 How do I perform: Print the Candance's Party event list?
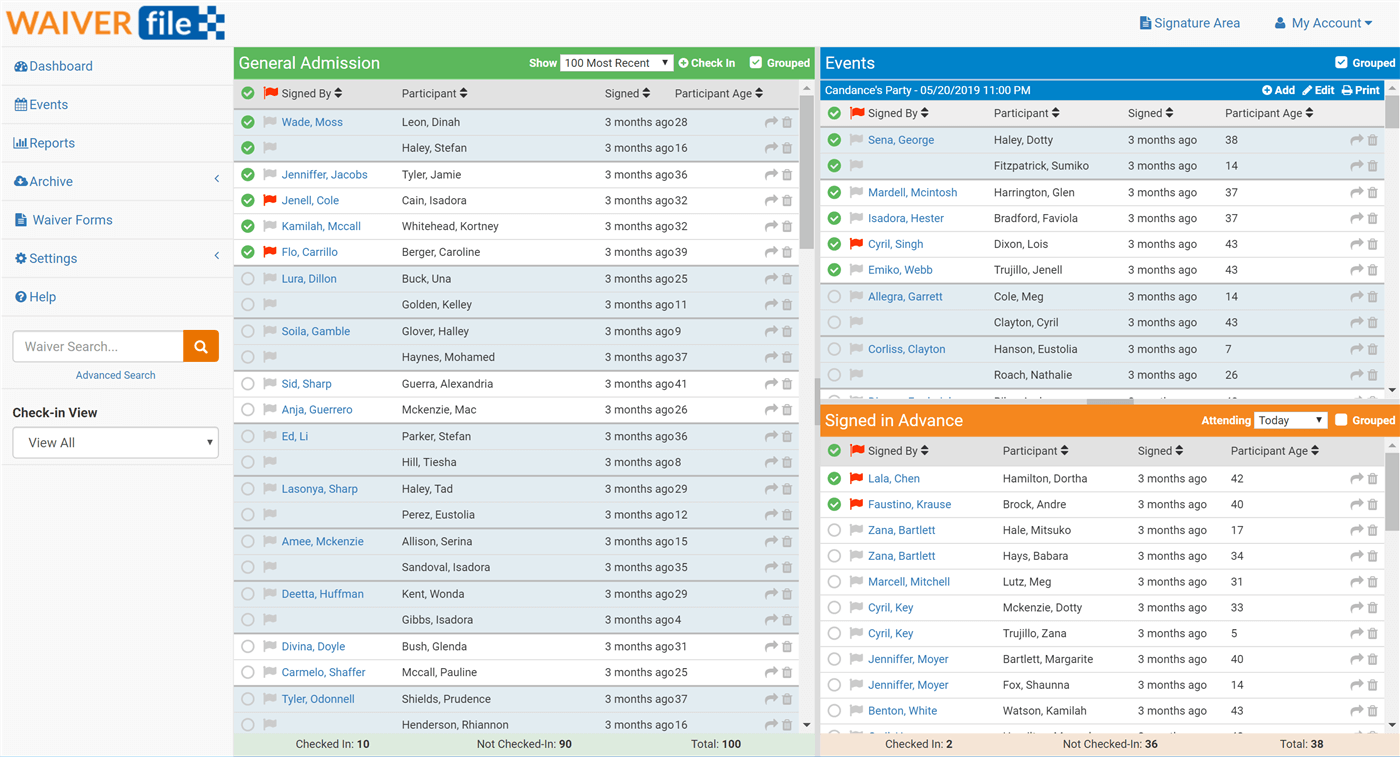(1360, 90)
